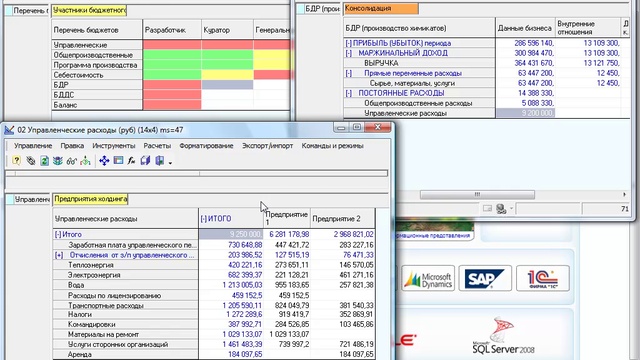Click the Данные бизнеса column header
This screenshot has width=640, height=360.
525,28
